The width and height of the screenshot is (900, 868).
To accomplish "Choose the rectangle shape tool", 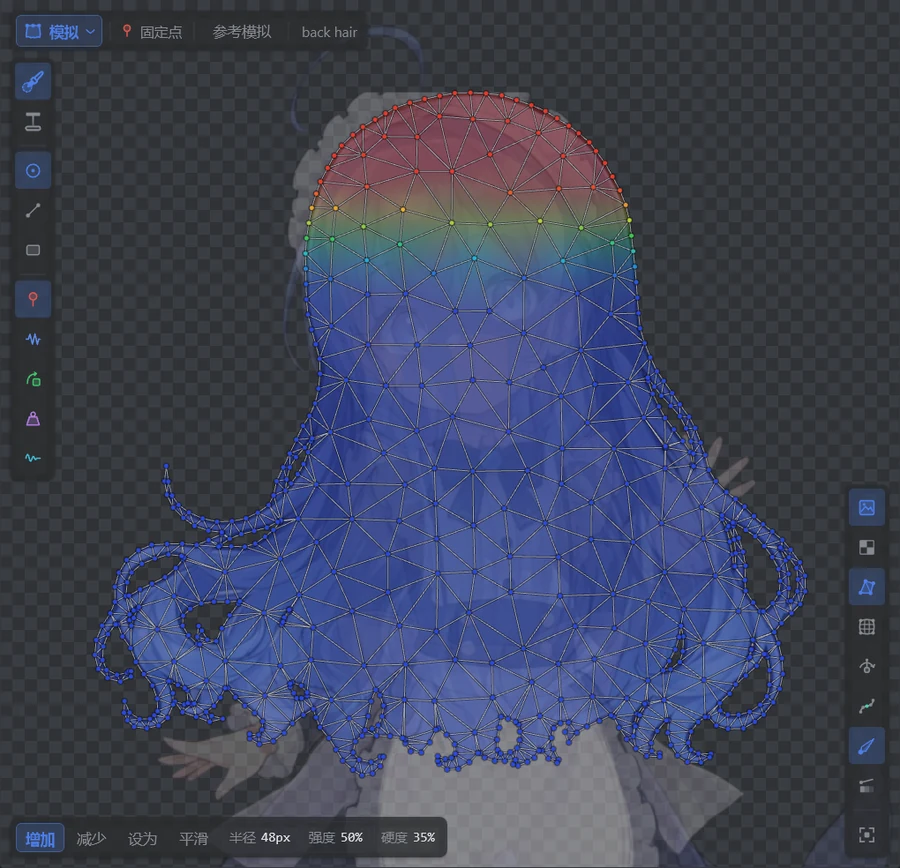I will pos(33,250).
